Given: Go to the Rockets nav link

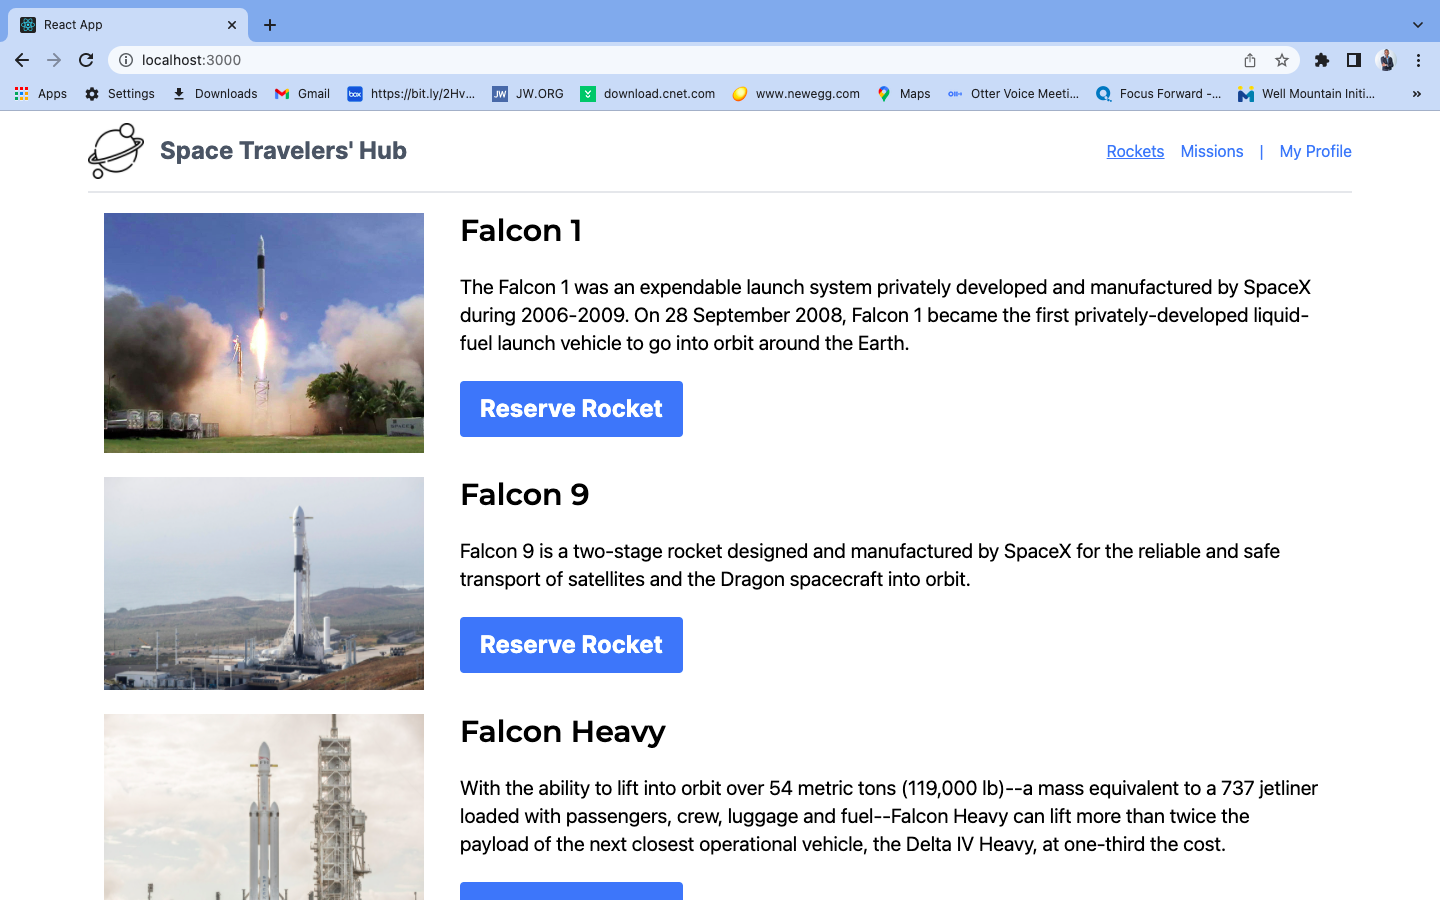Looking at the screenshot, I should coord(1135,151).
